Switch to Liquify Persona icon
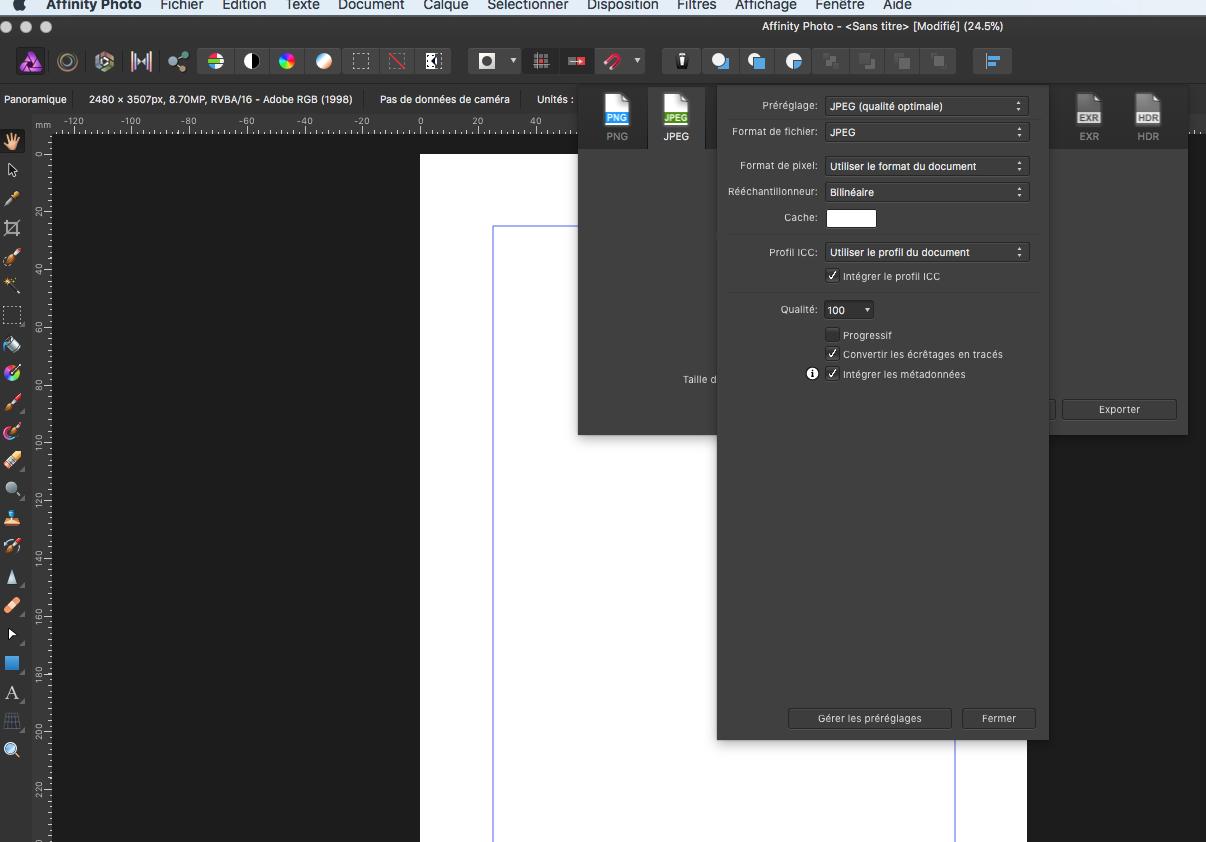This screenshot has width=1206, height=842. 67,61
